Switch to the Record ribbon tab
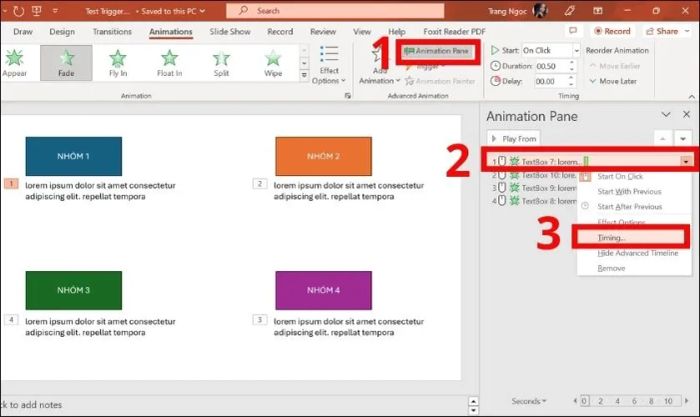700x417 pixels. pyautogui.click(x=280, y=32)
